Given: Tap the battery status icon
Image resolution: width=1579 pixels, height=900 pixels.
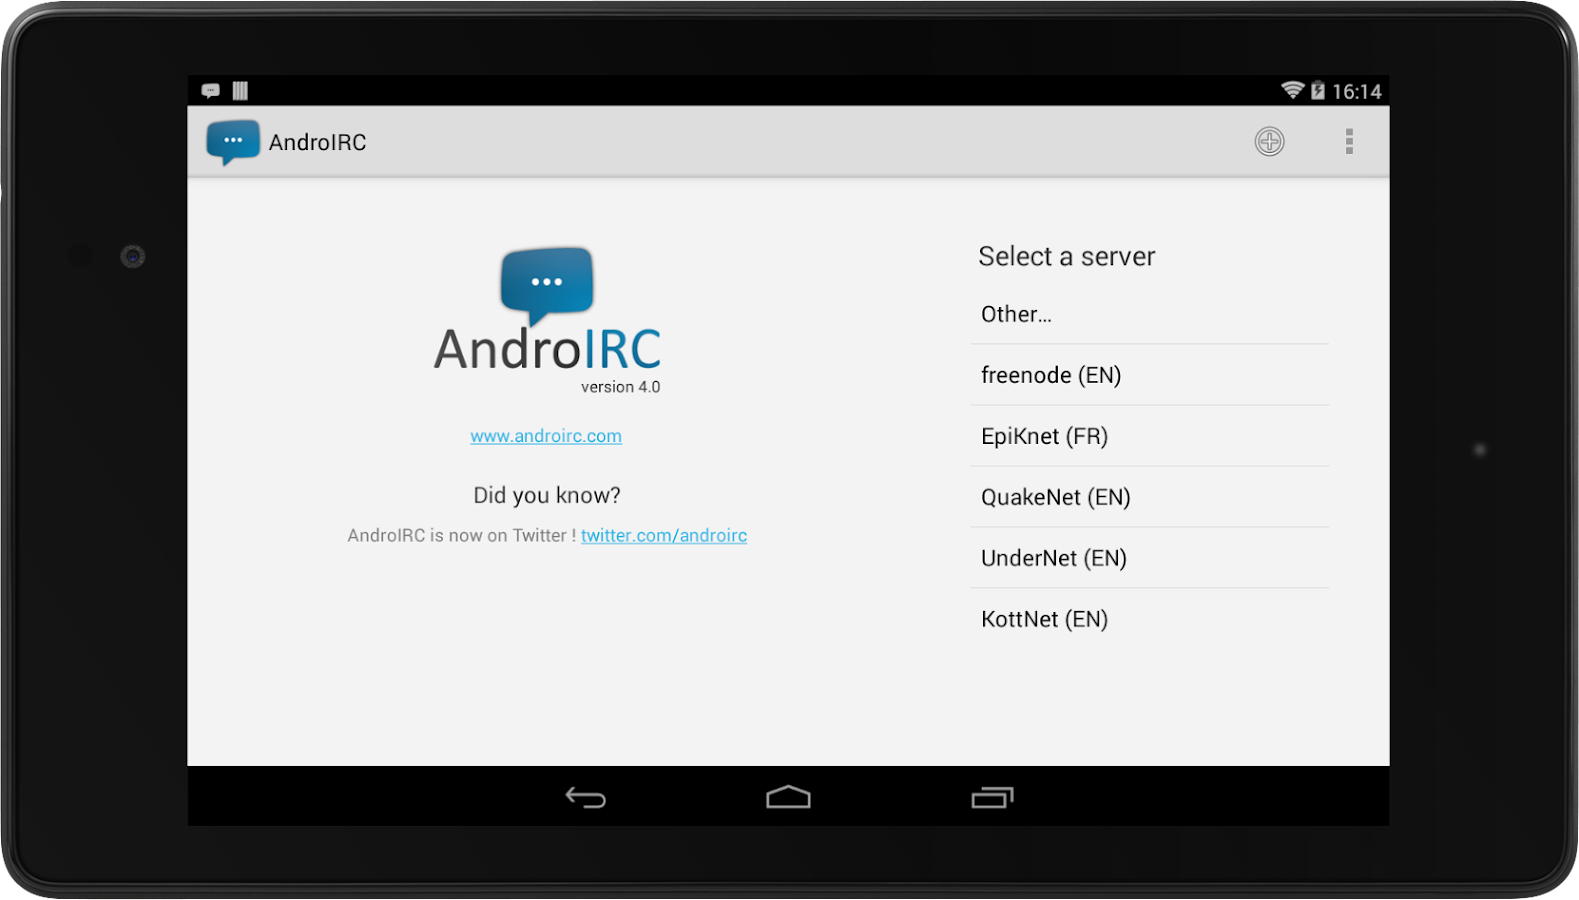Looking at the screenshot, I should [1318, 90].
